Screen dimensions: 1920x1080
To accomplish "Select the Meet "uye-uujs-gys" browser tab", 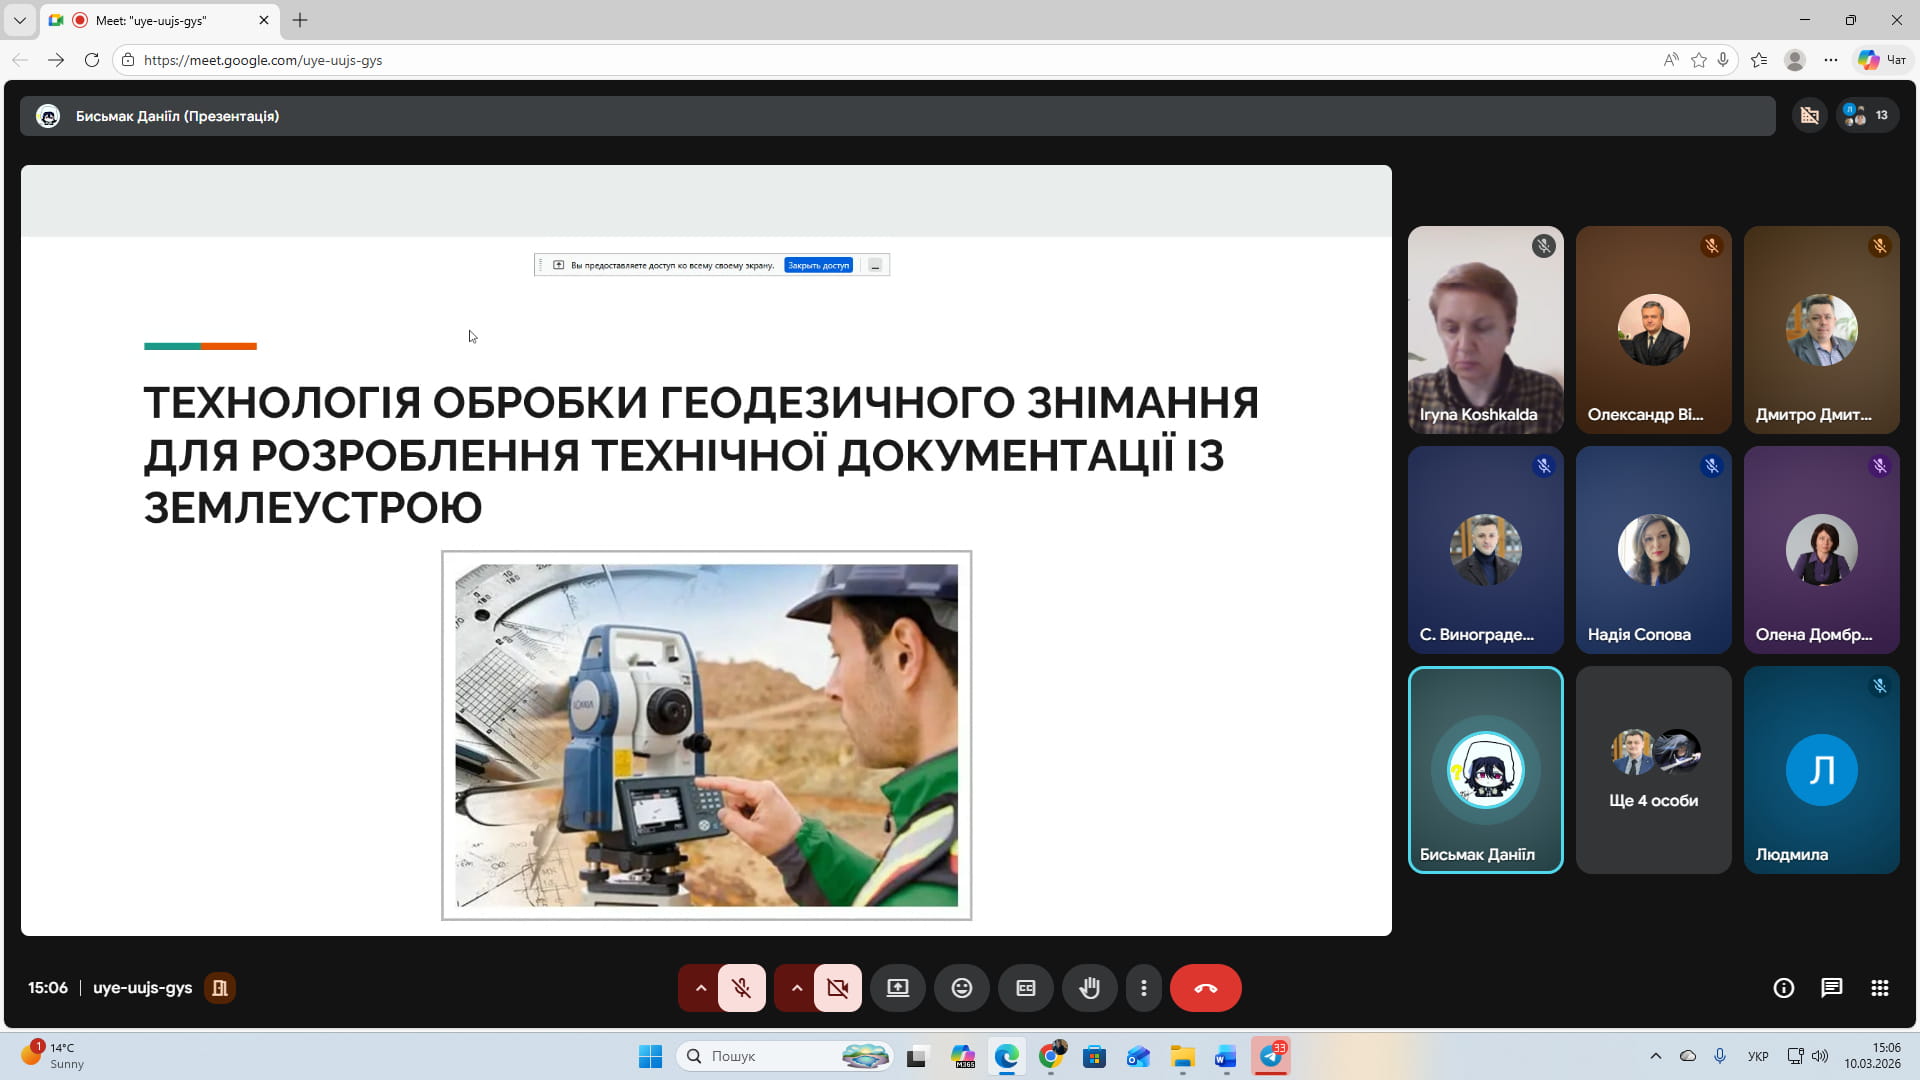I will pos(160,20).
